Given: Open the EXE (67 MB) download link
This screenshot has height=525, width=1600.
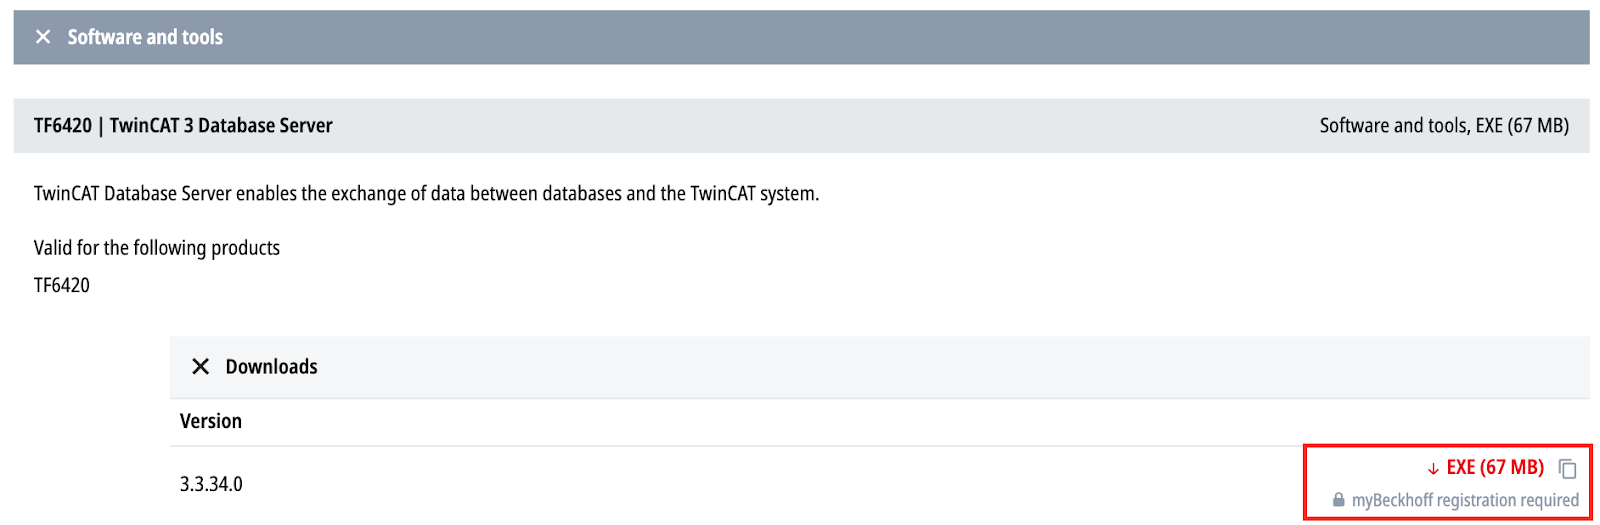Looking at the screenshot, I should (x=1495, y=467).
